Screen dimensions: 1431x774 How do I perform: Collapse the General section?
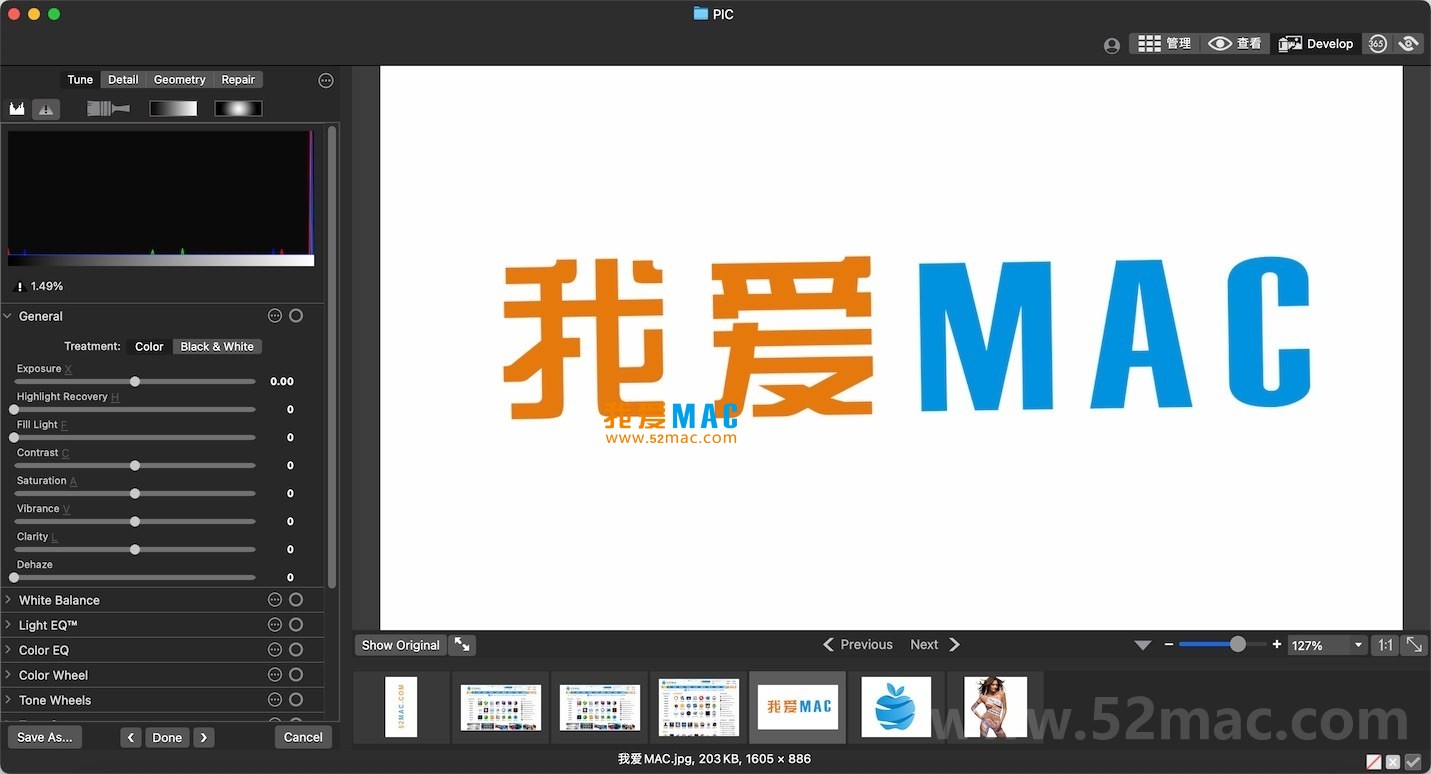[9, 316]
